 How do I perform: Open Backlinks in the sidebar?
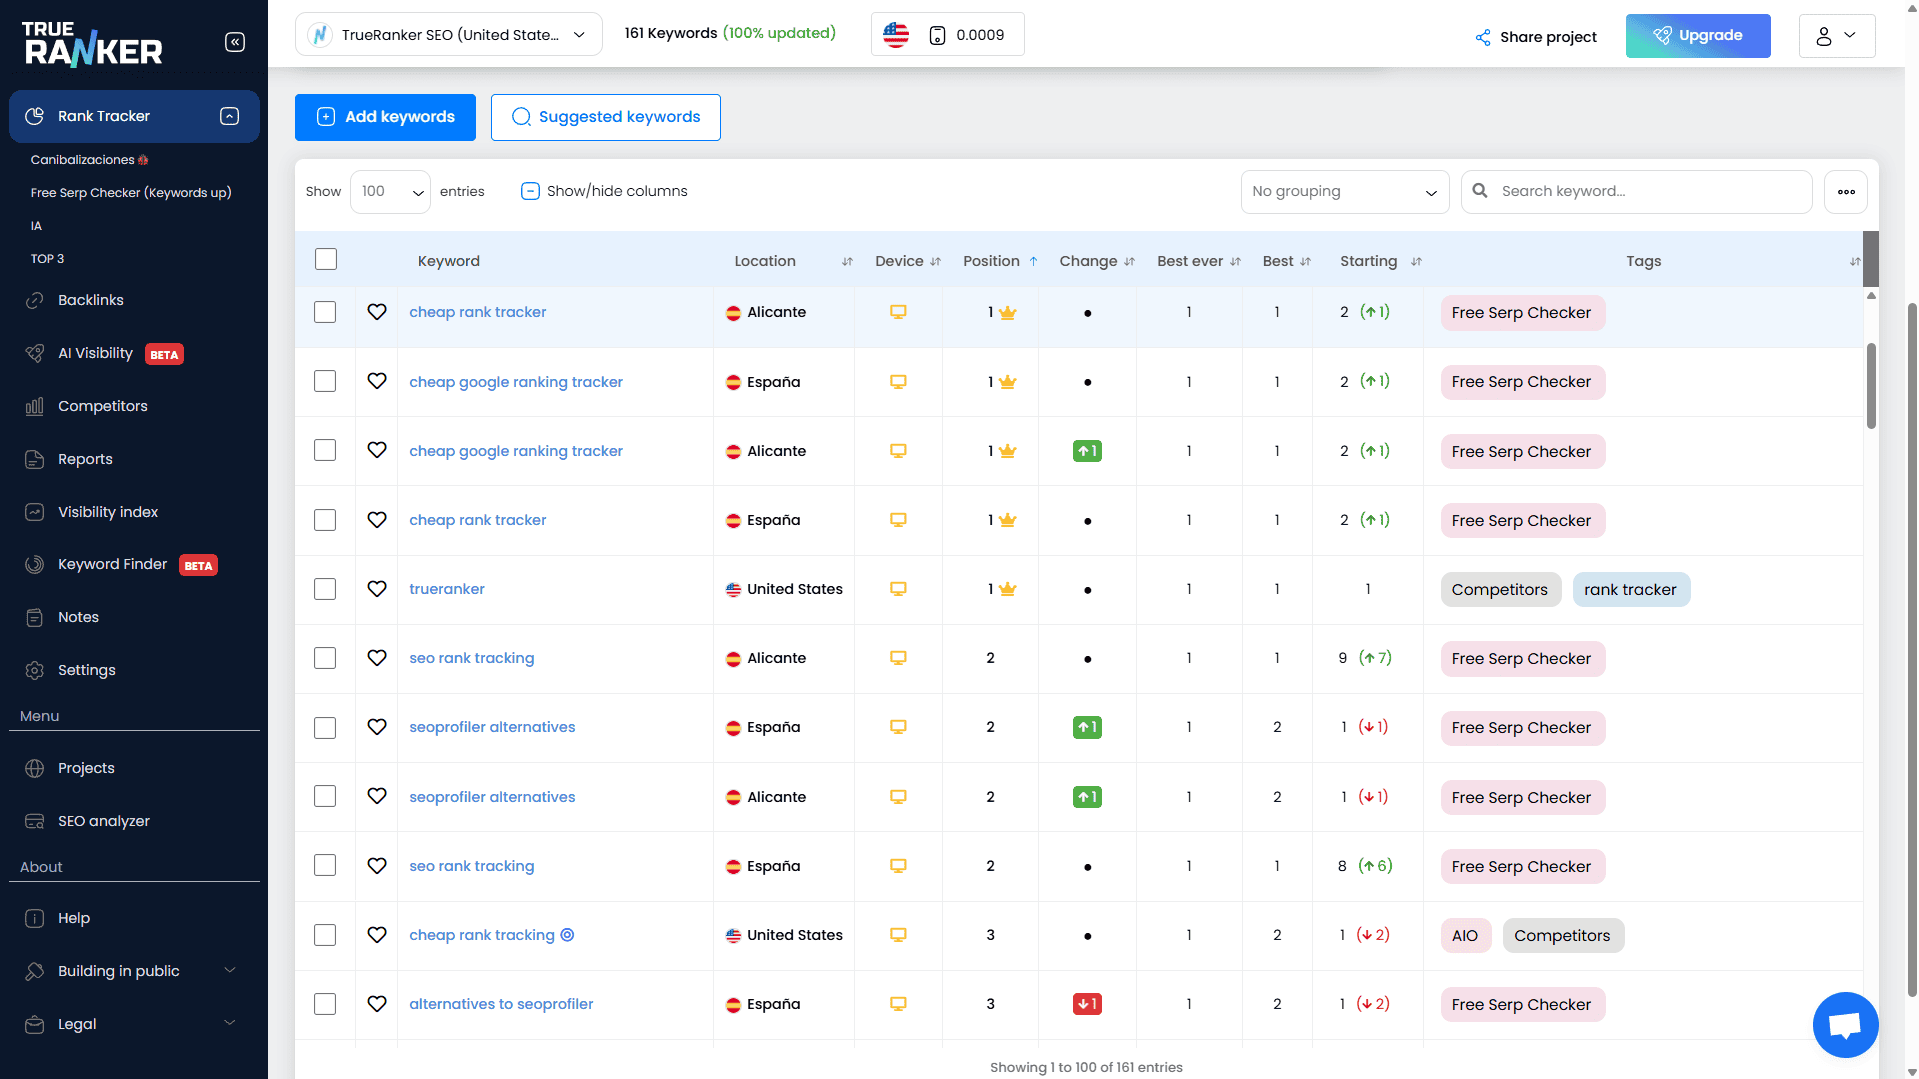click(91, 300)
